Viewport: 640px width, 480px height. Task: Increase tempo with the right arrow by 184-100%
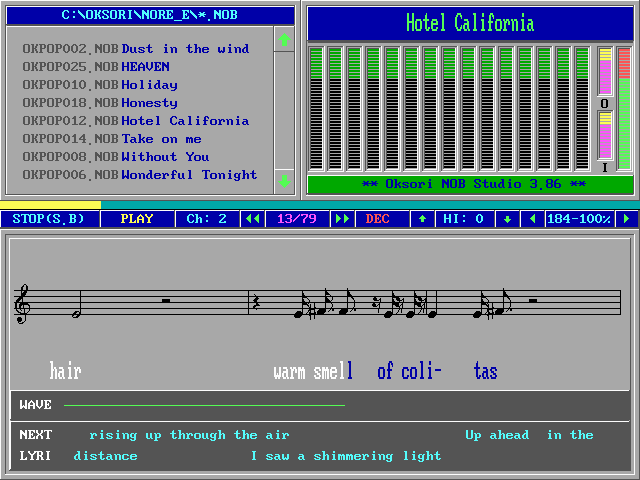pyautogui.click(x=627, y=219)
